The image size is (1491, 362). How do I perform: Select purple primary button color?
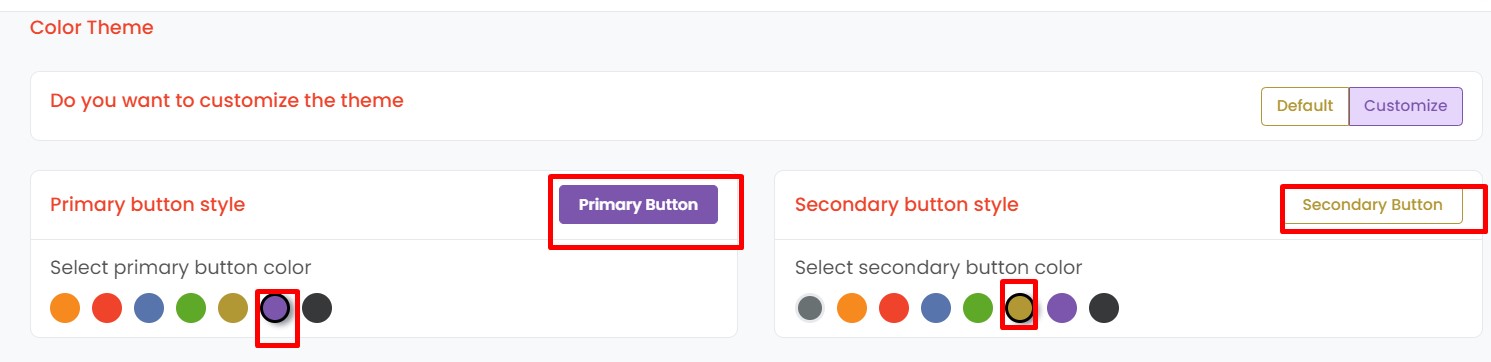pos(275,308)
